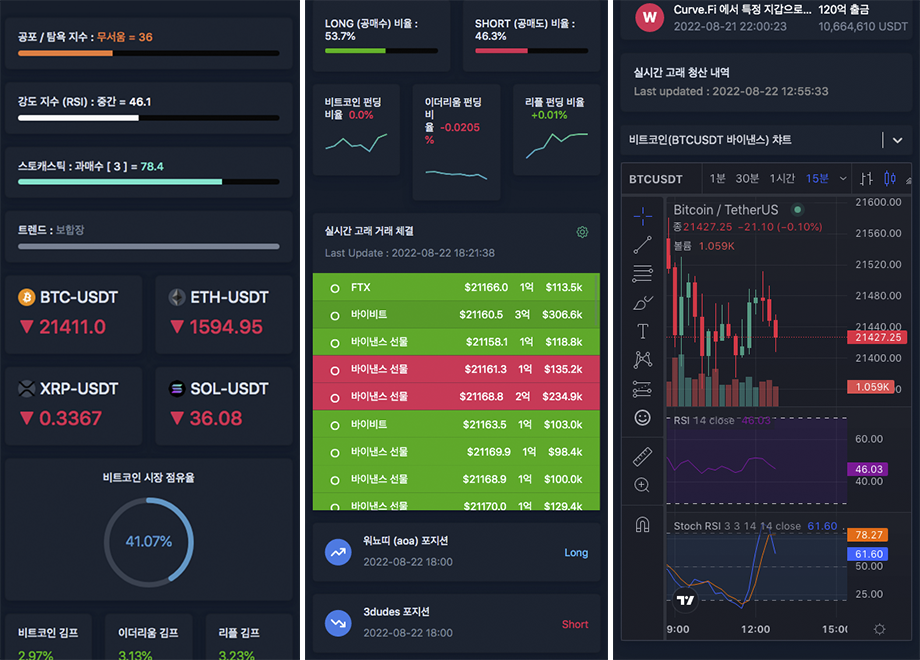
Task: Click the zoom in magnifier tool
Action: pos(642,486)
